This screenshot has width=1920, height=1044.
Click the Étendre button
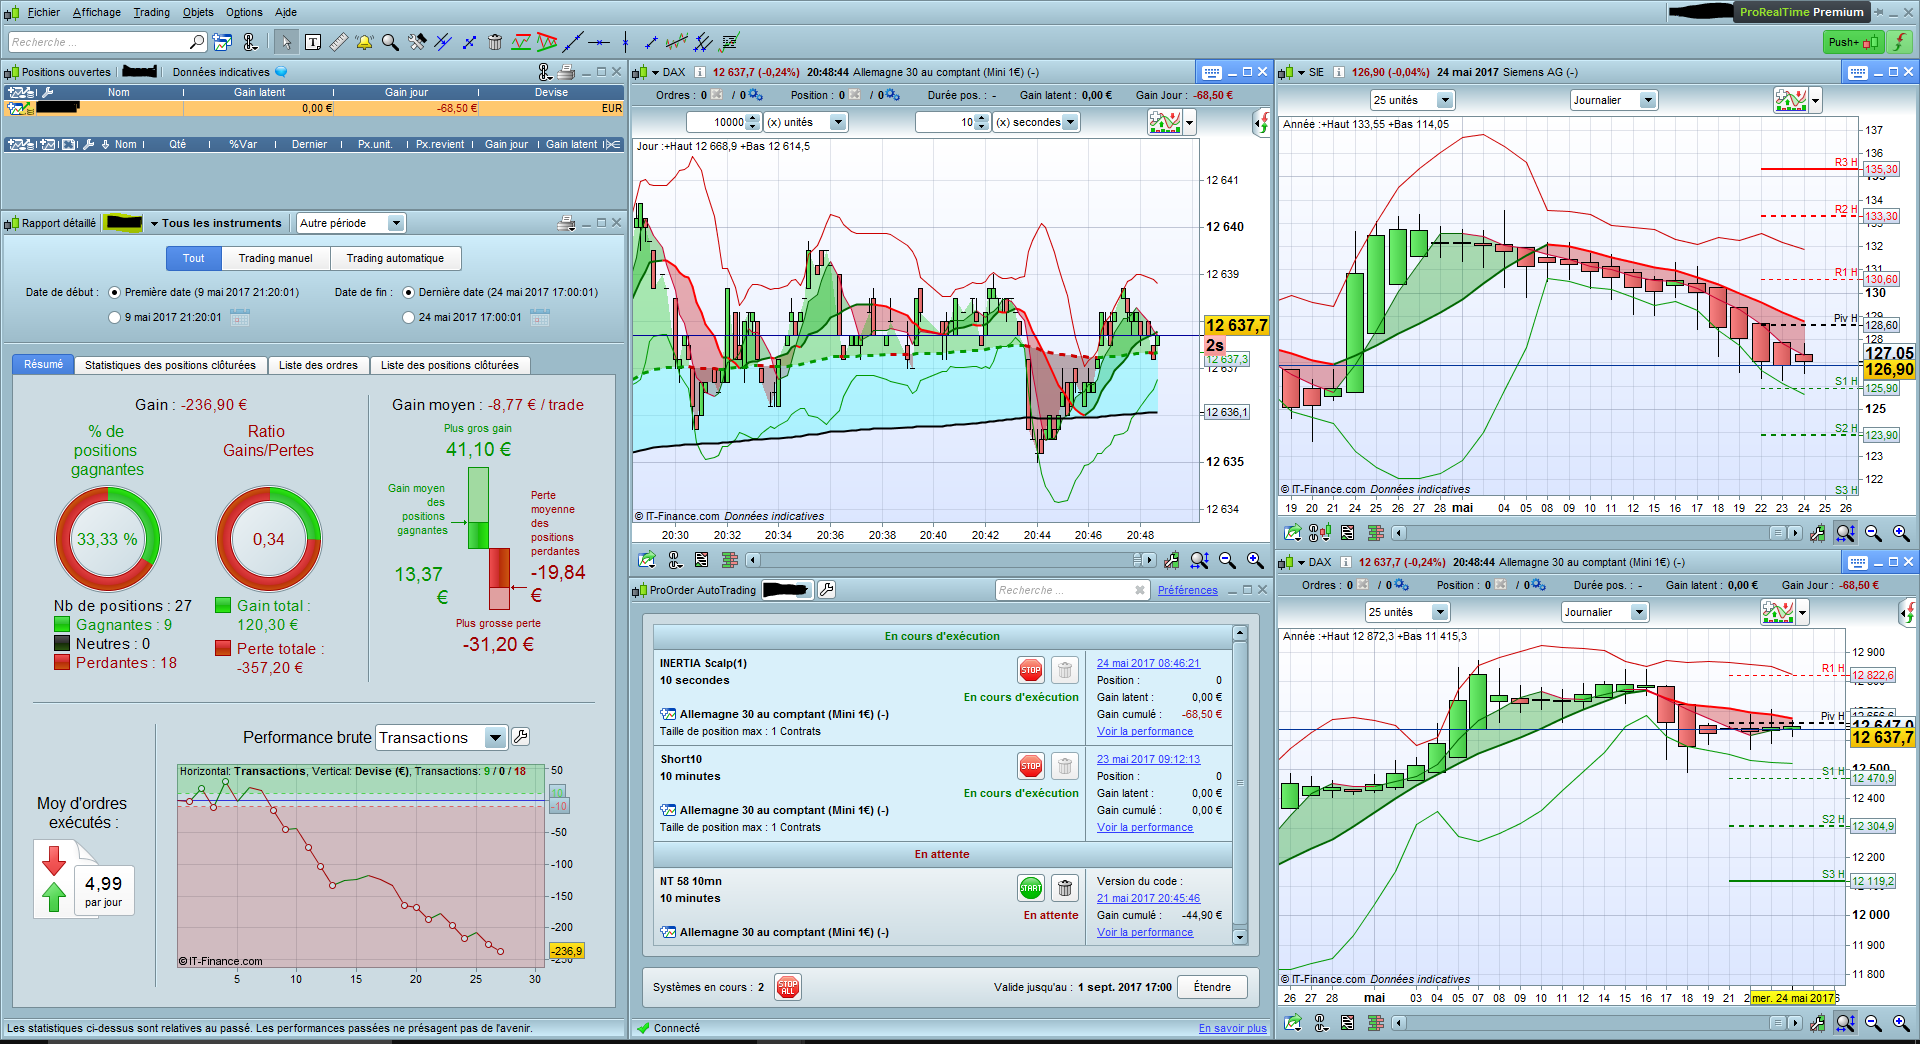click(1212, 987)
